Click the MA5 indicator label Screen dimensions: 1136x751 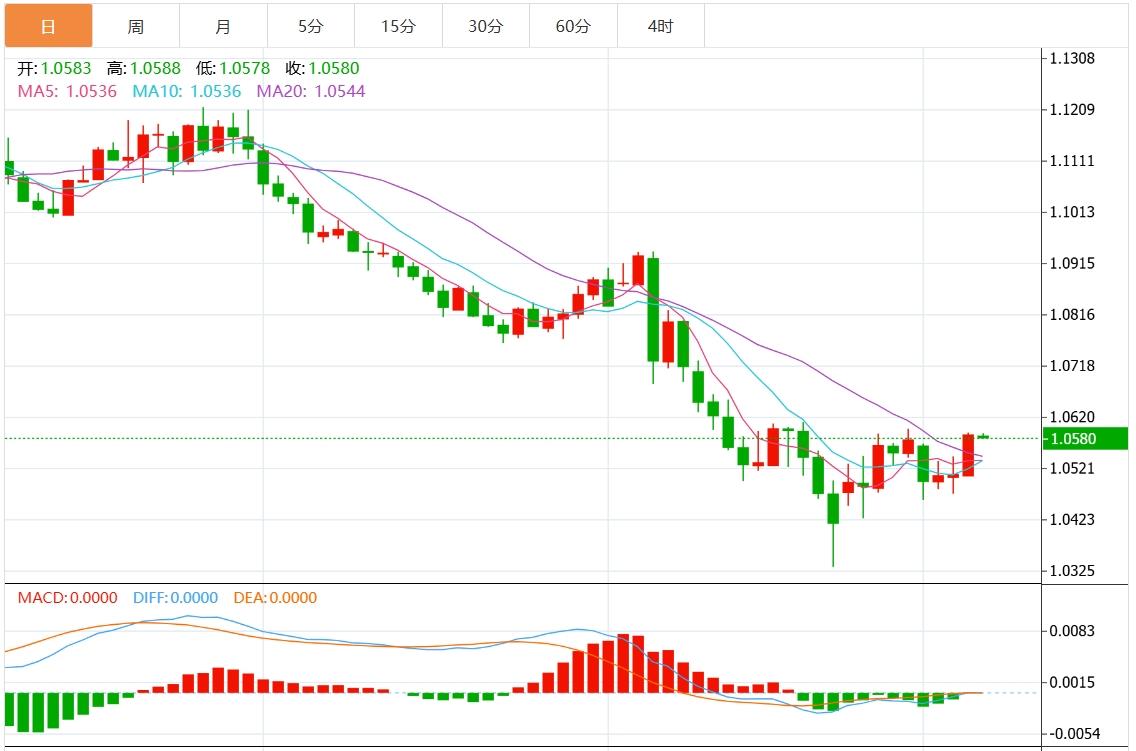pyautogui.click(x=67, y=91)
